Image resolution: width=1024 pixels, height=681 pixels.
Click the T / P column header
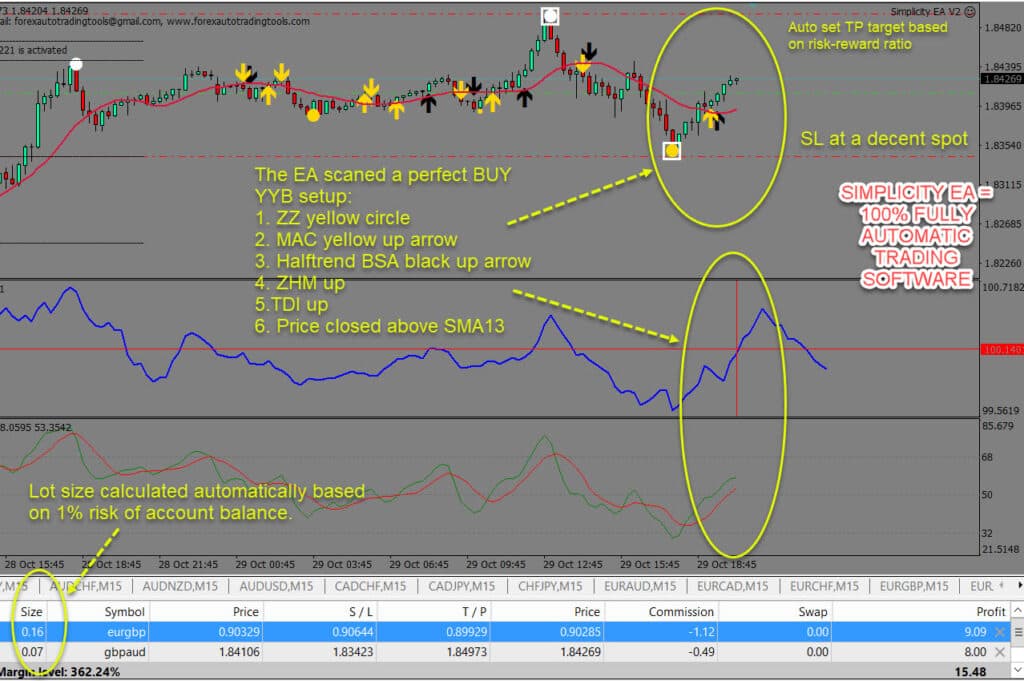(x=475, y=612)
